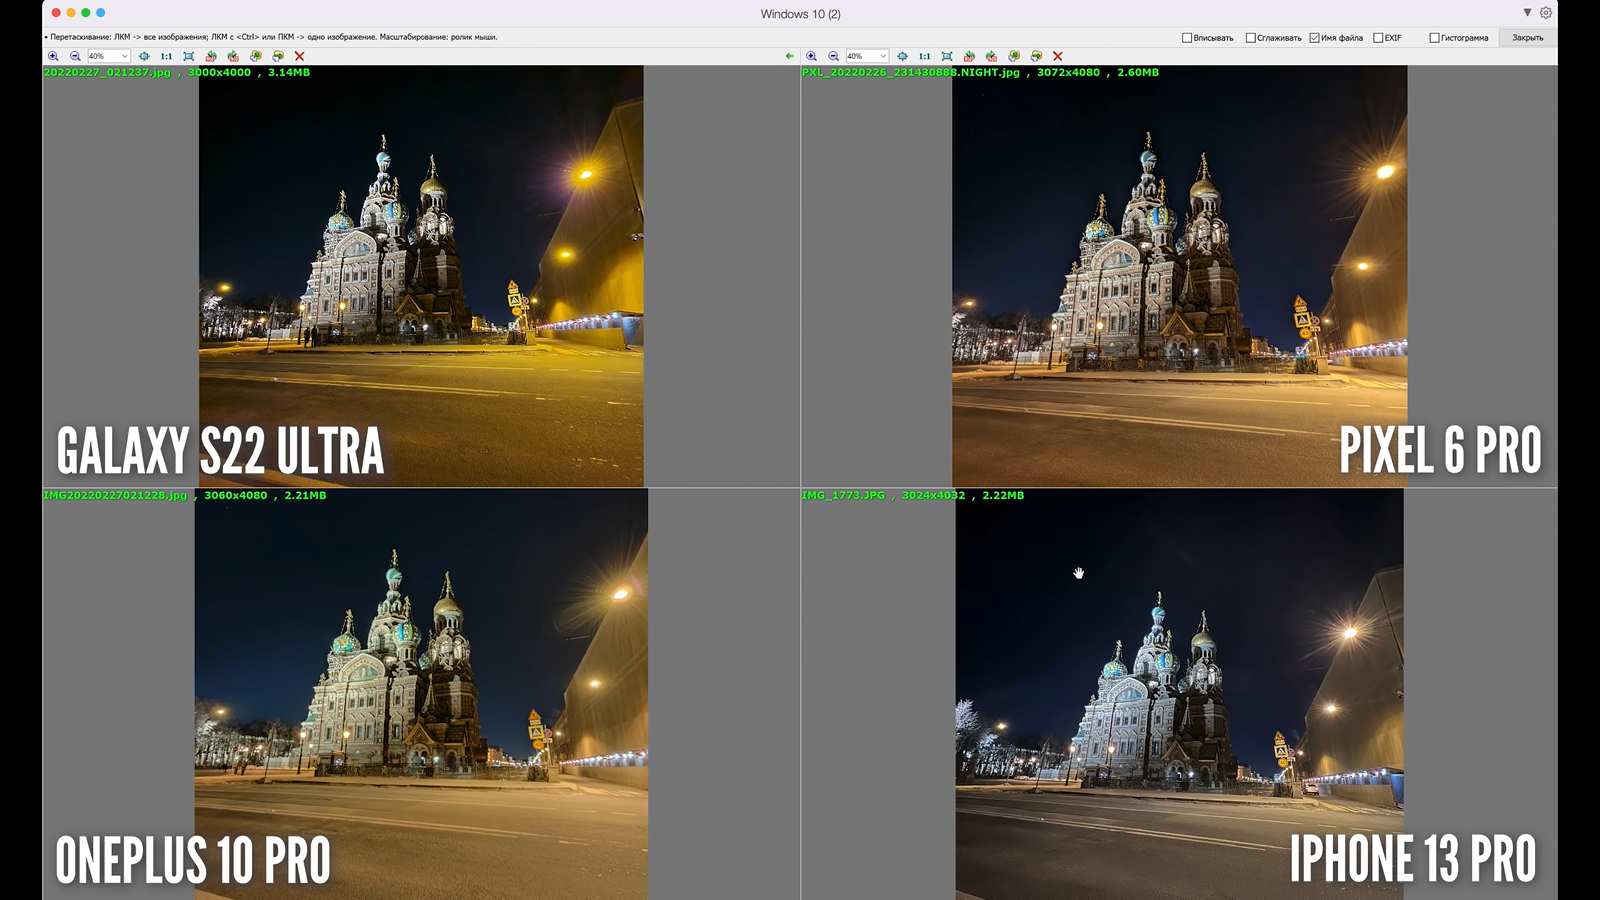Remove image with right pane red X
The height and width of the screenshot is (900, 1600).
(1057, 56)
